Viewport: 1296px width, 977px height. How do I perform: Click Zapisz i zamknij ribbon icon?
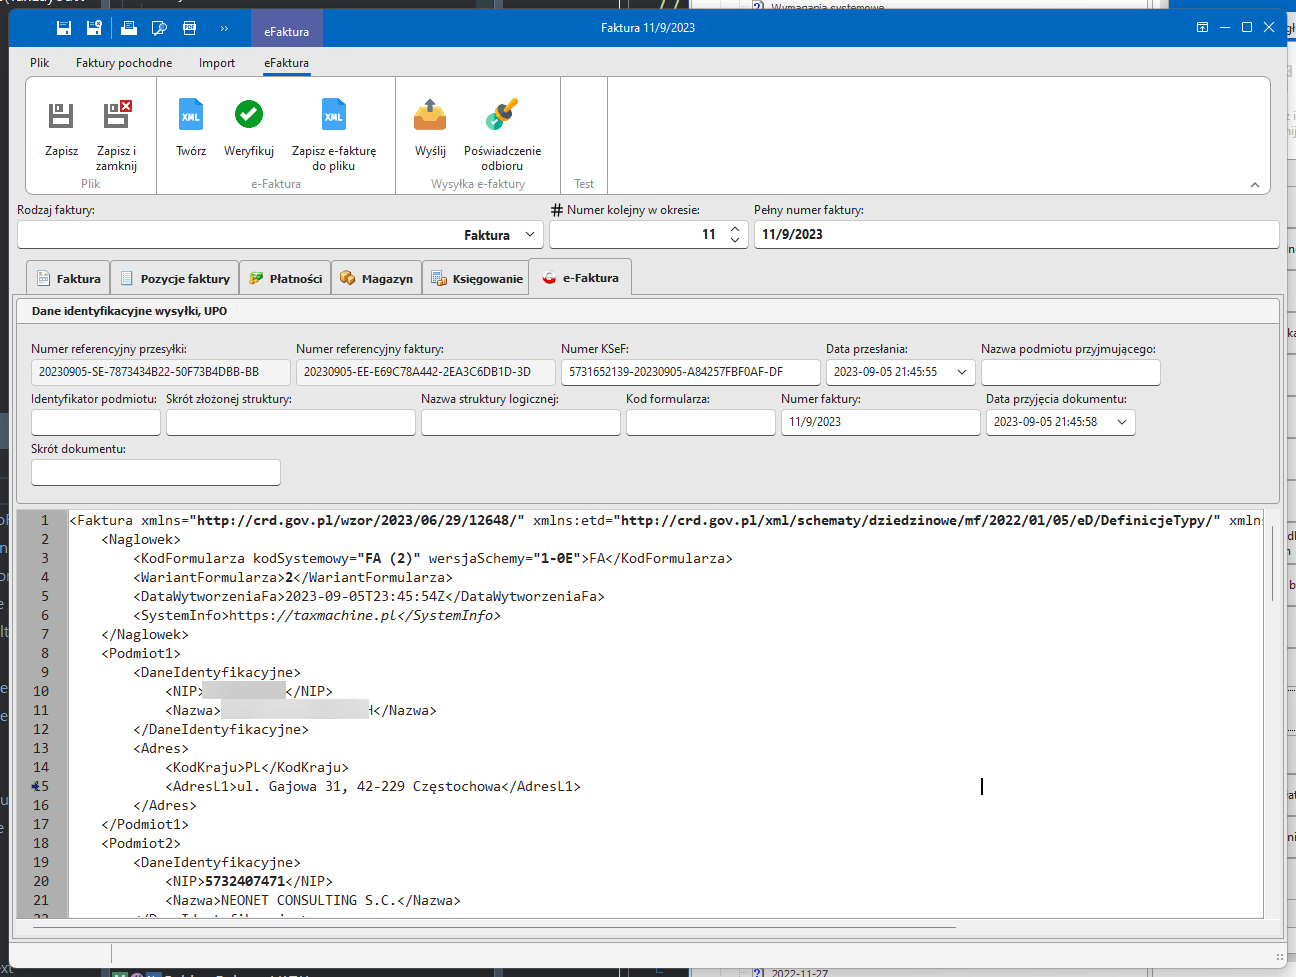pyautogui.click(x=117, y=117)
